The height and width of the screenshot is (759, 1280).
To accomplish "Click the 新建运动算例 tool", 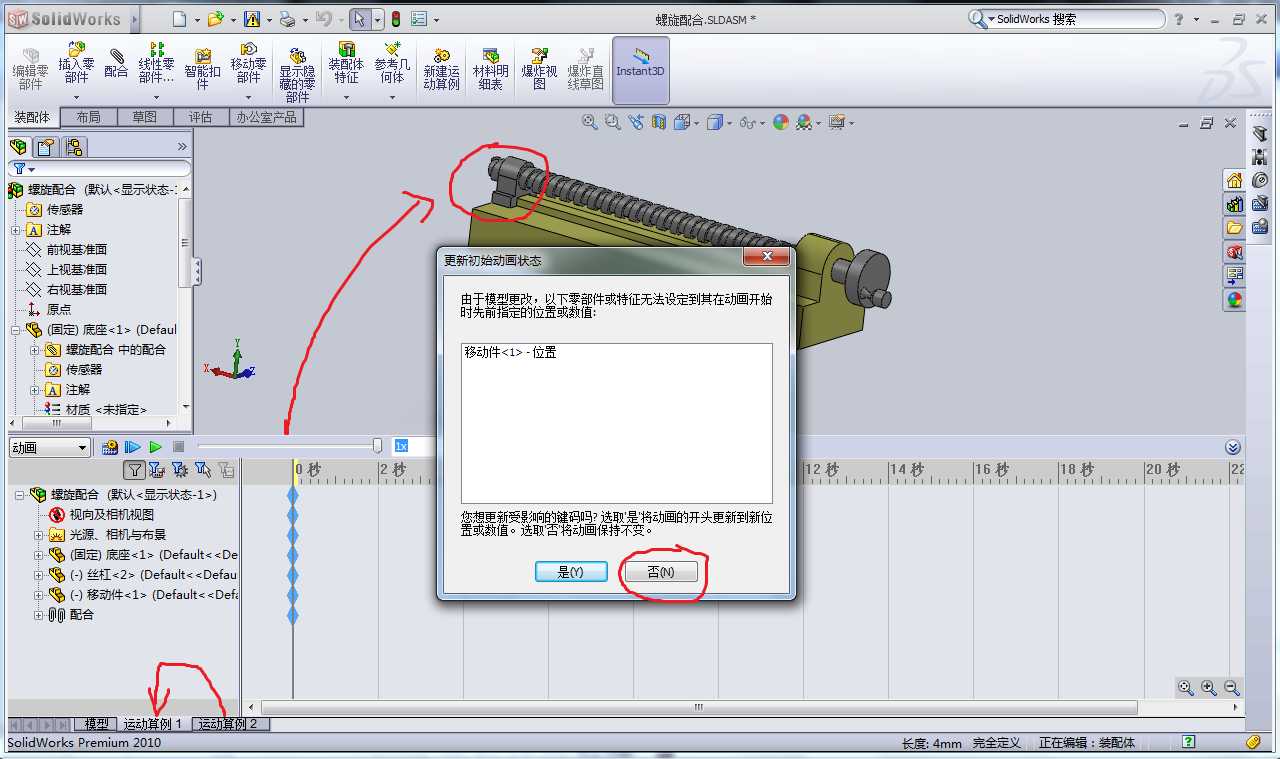I will (441, 69).
